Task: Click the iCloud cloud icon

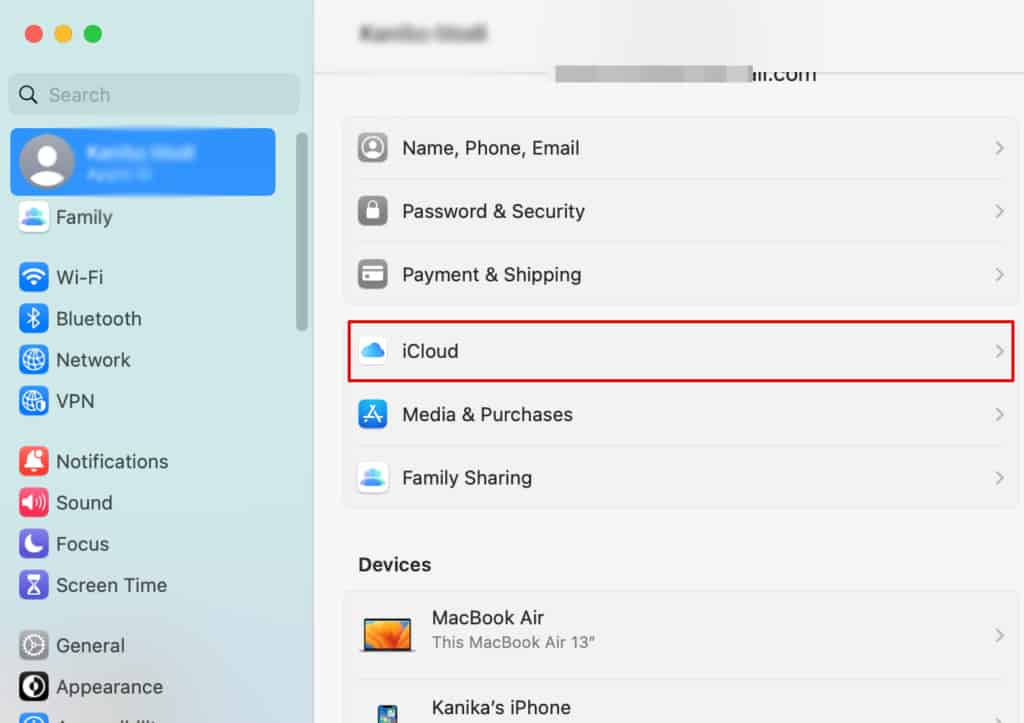Action: pyautogui.click(x=372, y=351)
